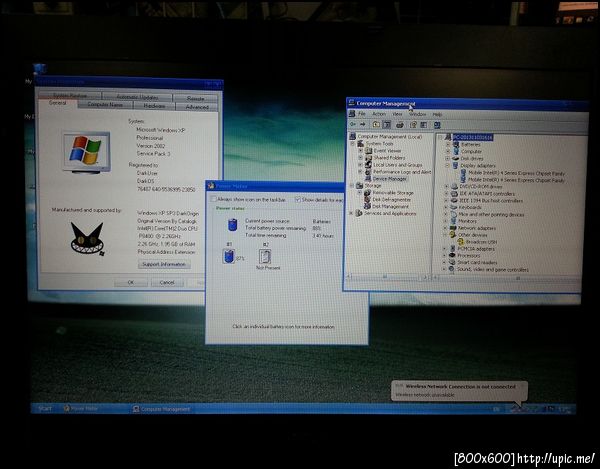600x469 pixels.
Task: Select the Disk Management icon
Action: tap(367, 206)
